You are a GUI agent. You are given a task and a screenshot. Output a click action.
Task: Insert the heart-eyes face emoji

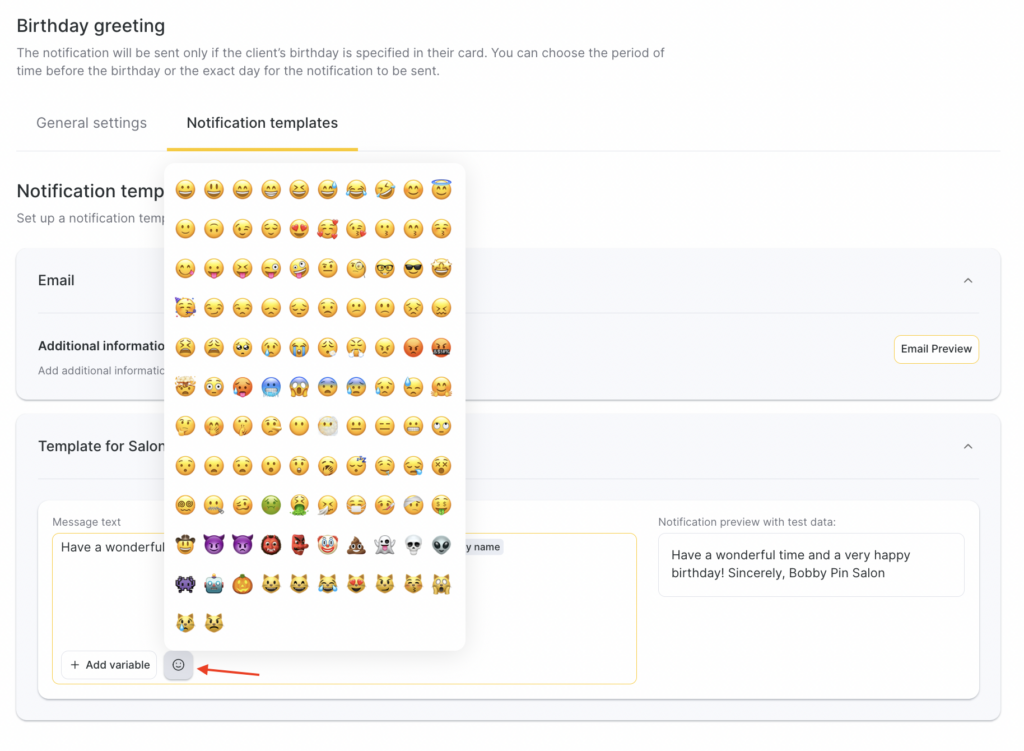299,229
